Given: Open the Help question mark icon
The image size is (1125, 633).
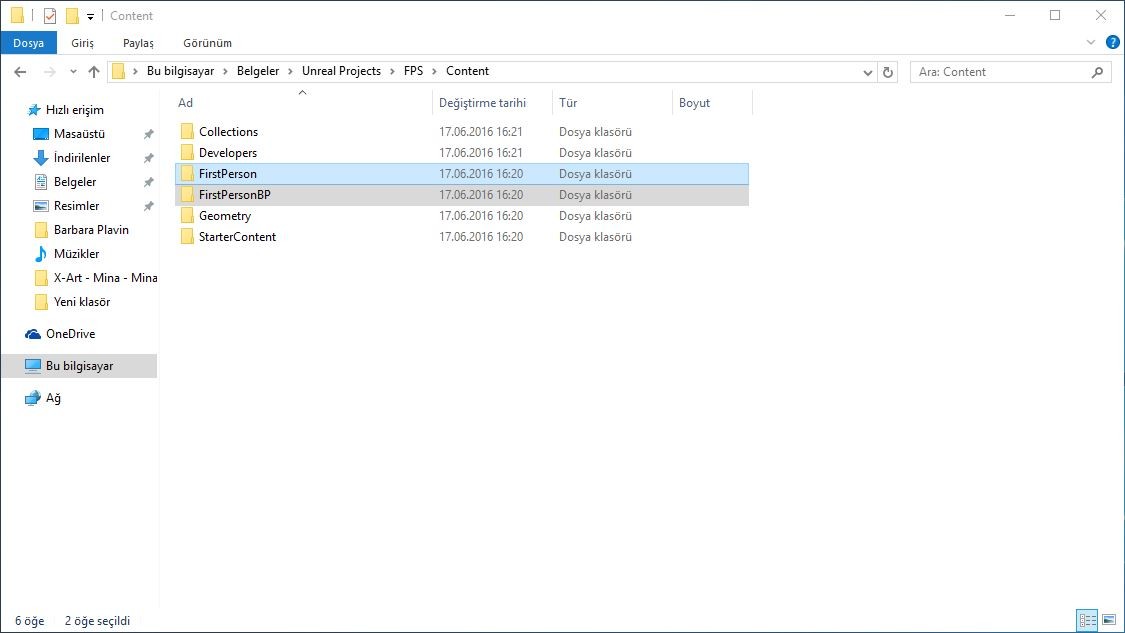Looking at the screenshot, I should (1113, 42).
